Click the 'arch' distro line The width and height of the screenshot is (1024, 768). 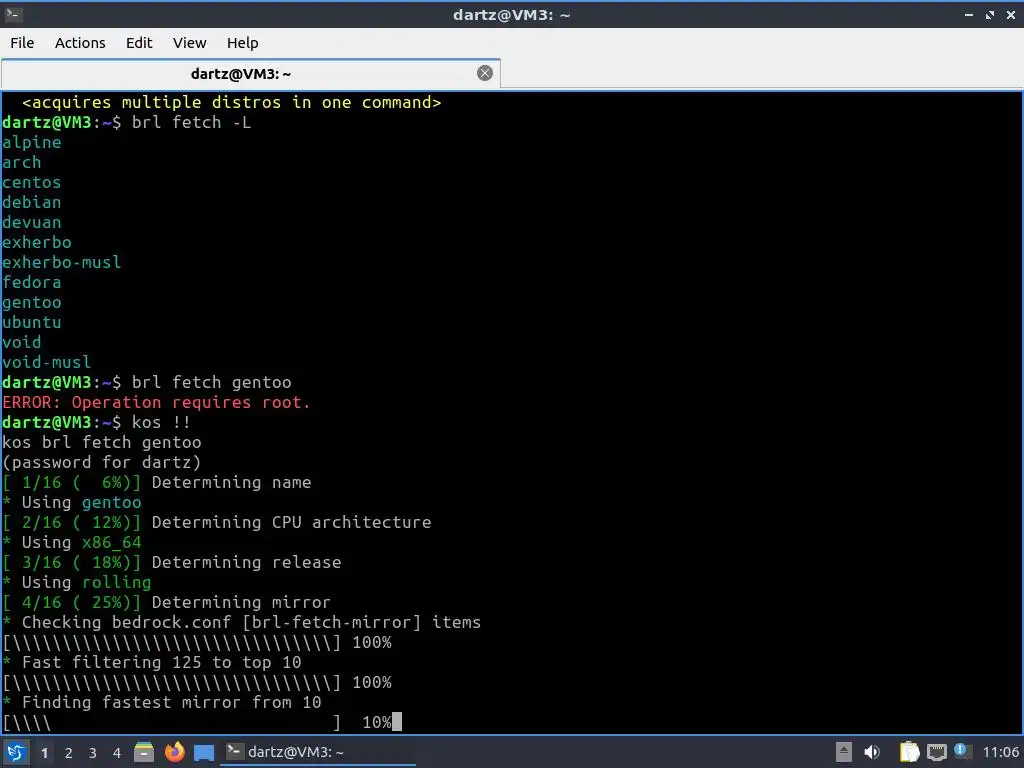coord(22,163)
